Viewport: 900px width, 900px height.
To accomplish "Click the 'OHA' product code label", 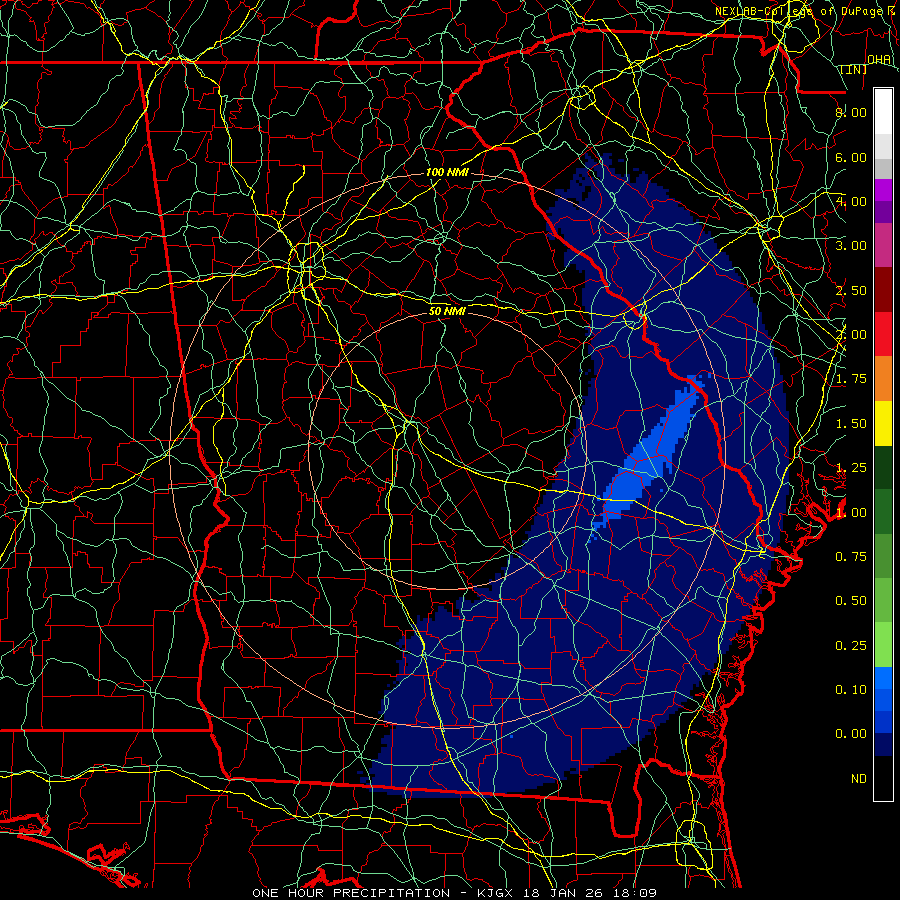I will click(x=879, y=59).
